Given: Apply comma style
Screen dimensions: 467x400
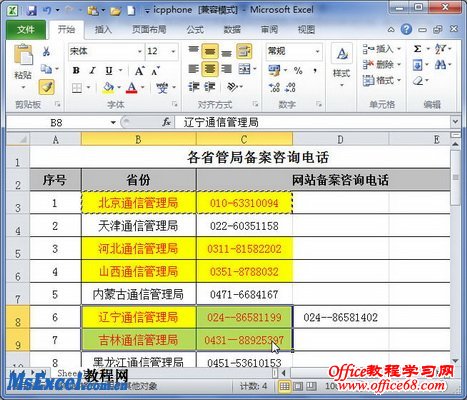Looking at the screenshot, I should click(x=315, y=71).
